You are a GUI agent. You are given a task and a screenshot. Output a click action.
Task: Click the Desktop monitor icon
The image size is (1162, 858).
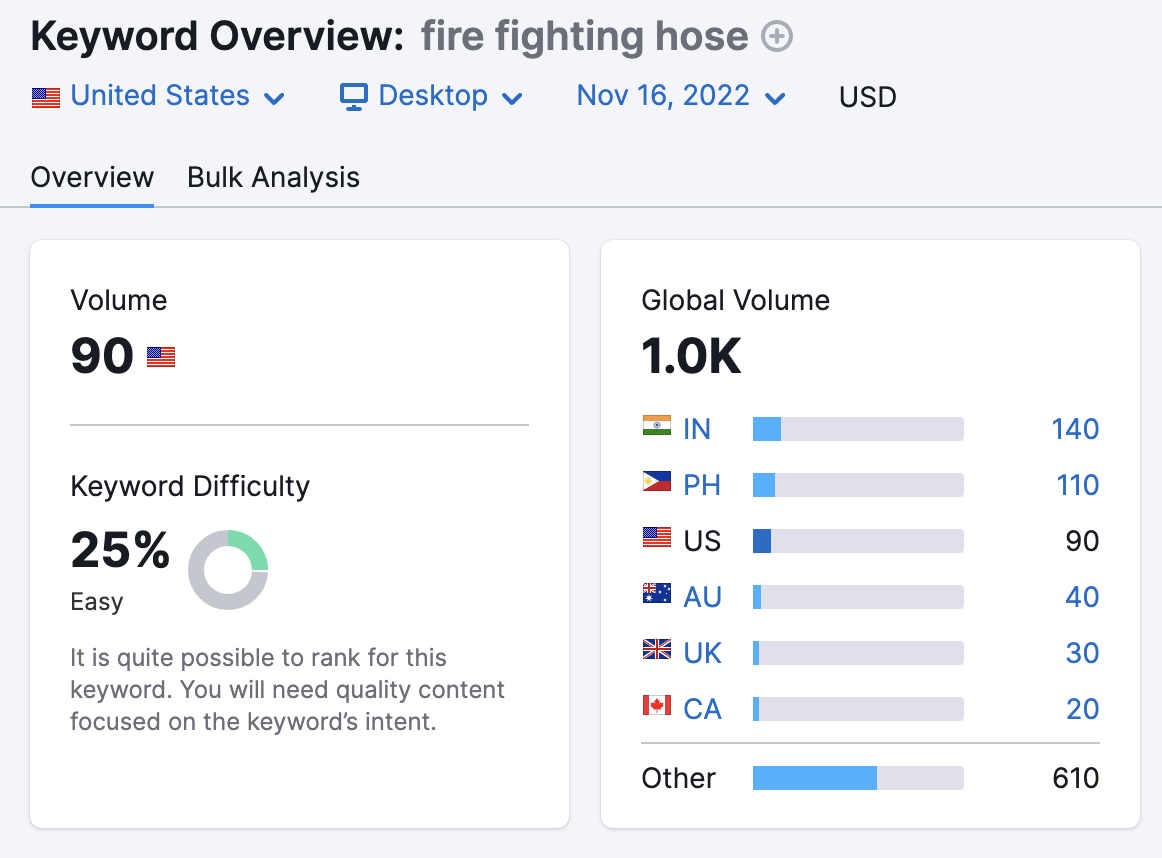354,96
